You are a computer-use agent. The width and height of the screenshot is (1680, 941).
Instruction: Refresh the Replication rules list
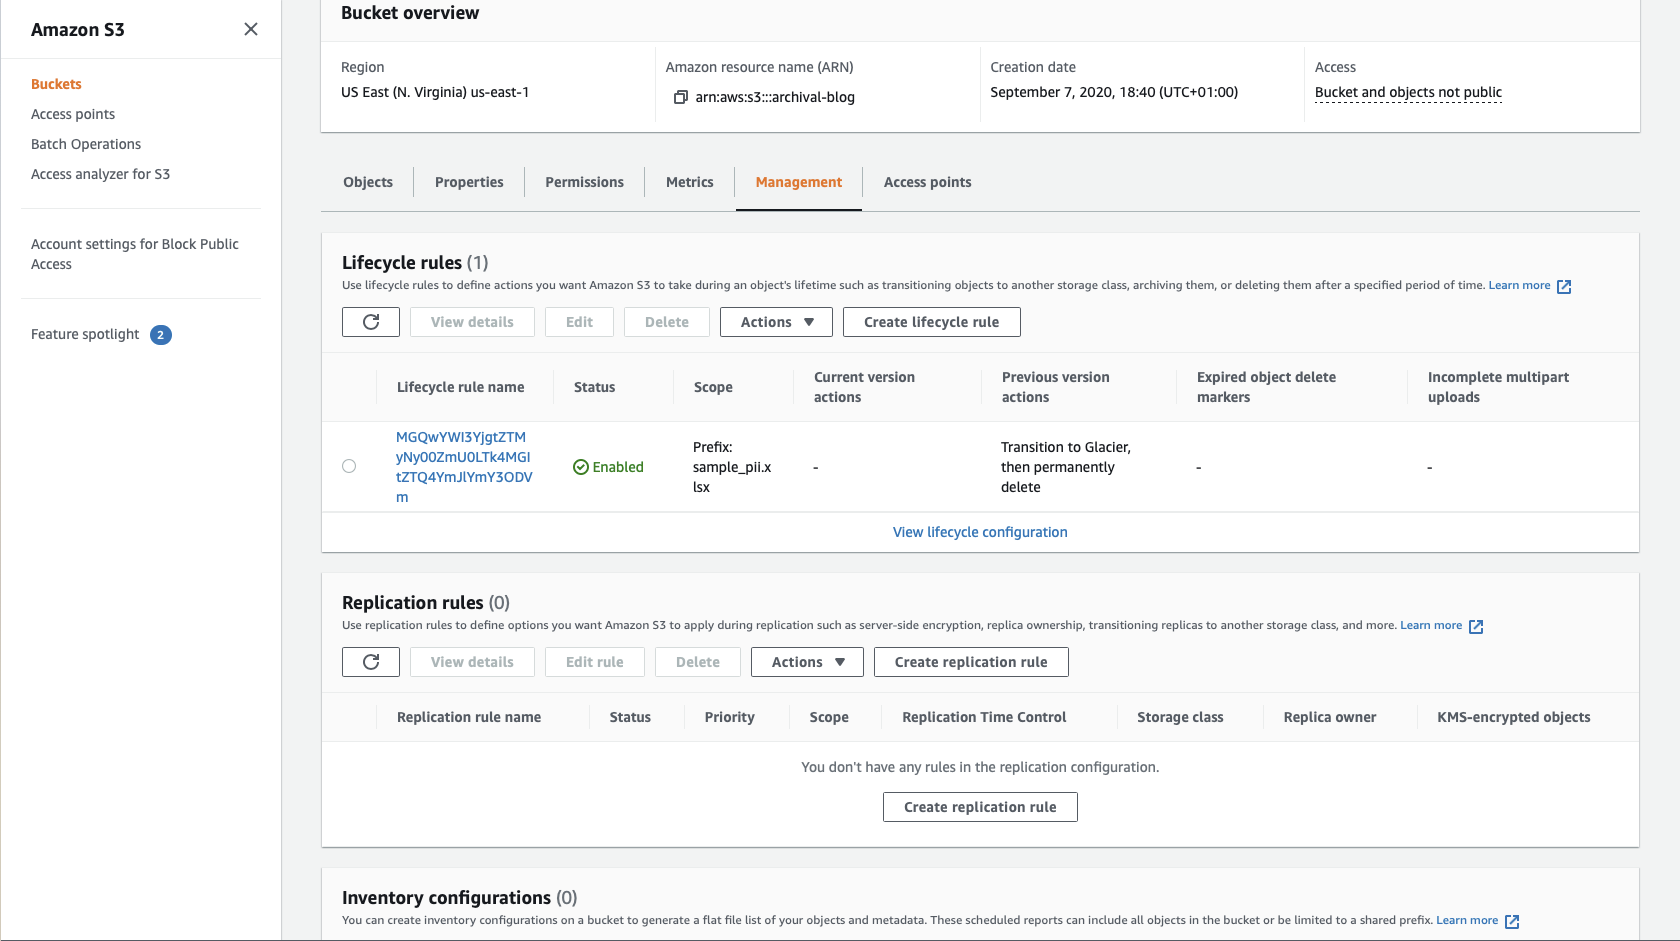pyautogui.click(x=371, y=662)
